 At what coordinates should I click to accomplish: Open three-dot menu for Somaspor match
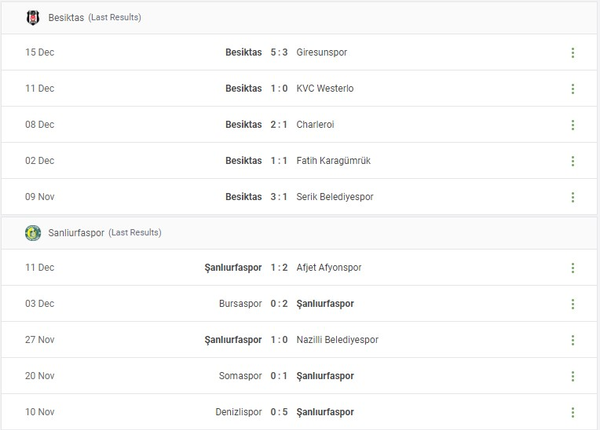pos(573,376)
